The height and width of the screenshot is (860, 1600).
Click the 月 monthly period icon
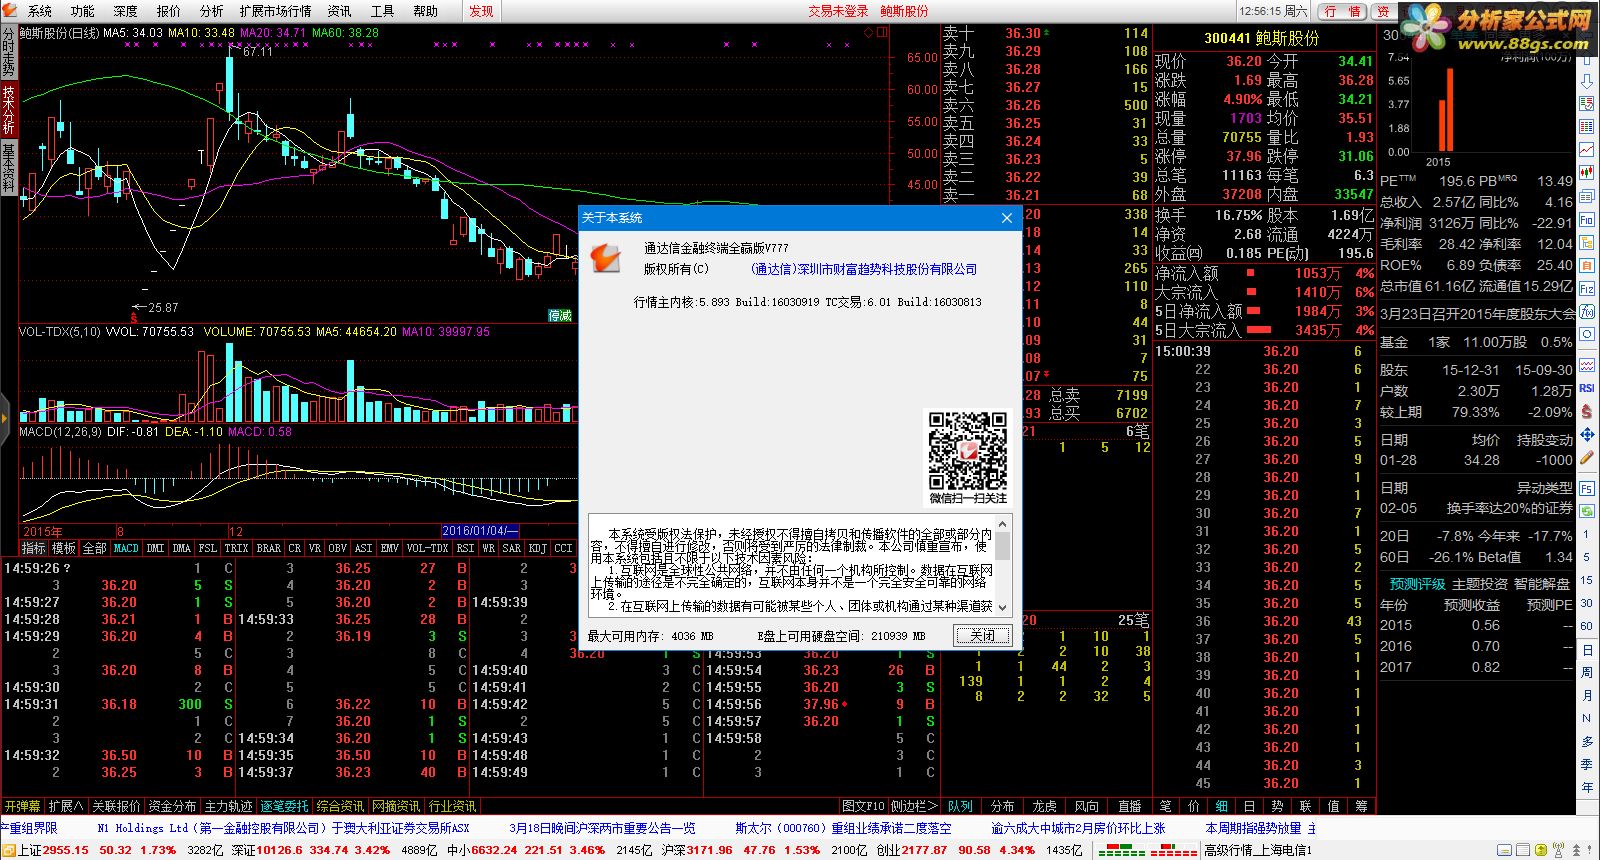pos(1587,695)
